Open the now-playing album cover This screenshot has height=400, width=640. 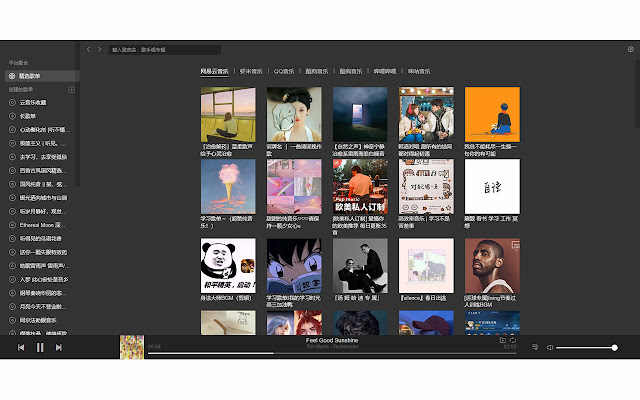click(132, 347)
